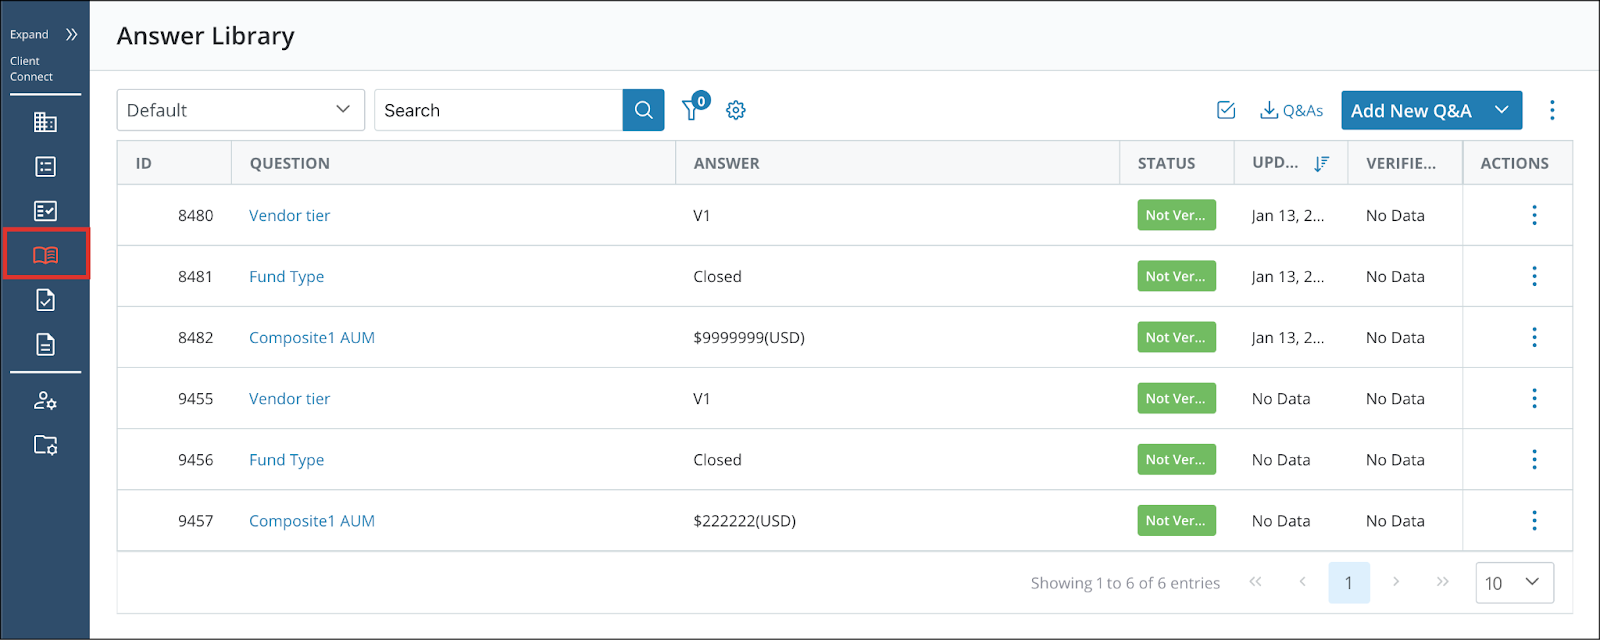Screen dimensions: 1600x640
Task: Go to first page with double-left arrows
Action: pos(1255,582)
